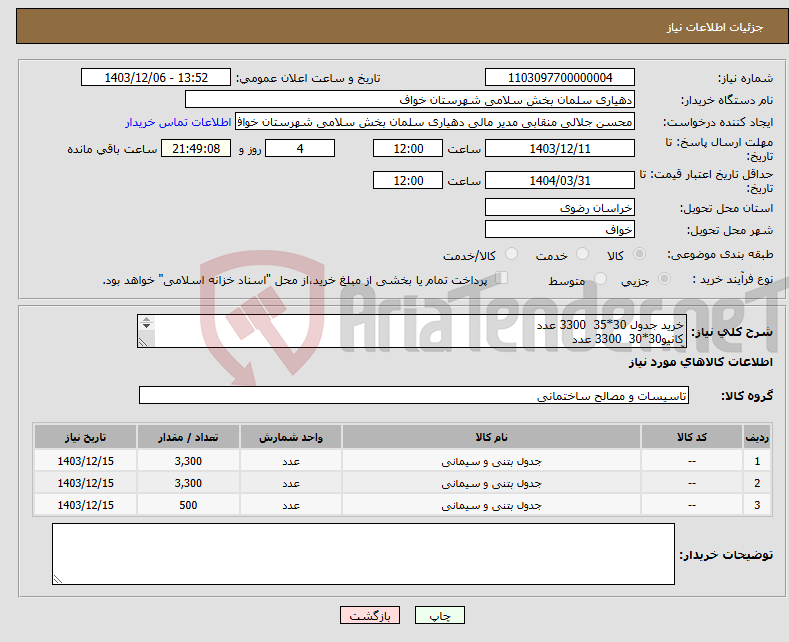This screenshot has width=789, height=642.
Task: Select the متوسط purchase type radio
Action: pyautogui.click(x=600, y=278)
